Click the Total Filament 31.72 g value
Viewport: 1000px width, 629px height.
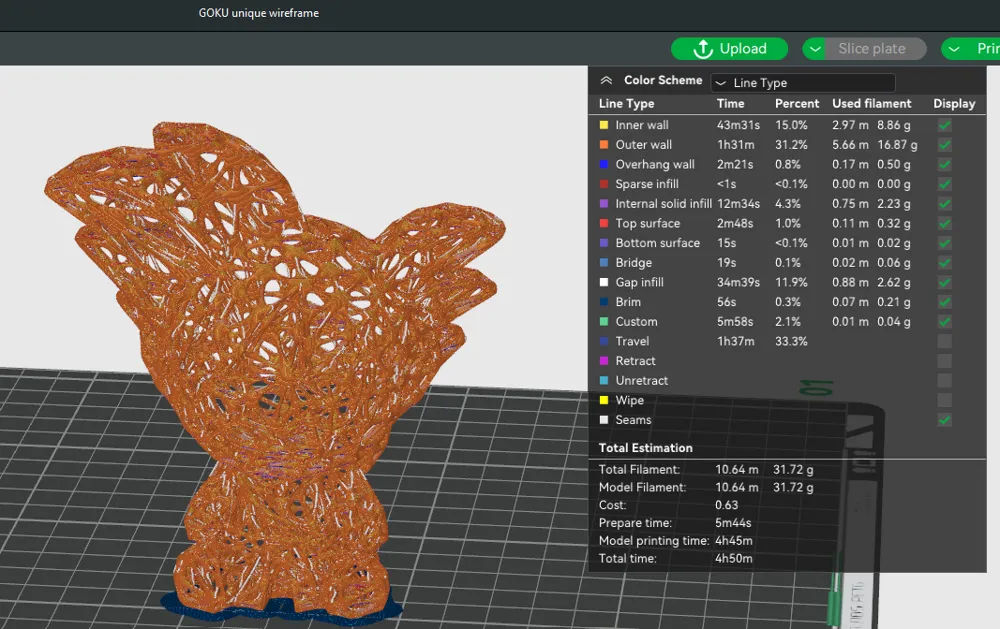point(793,470)
